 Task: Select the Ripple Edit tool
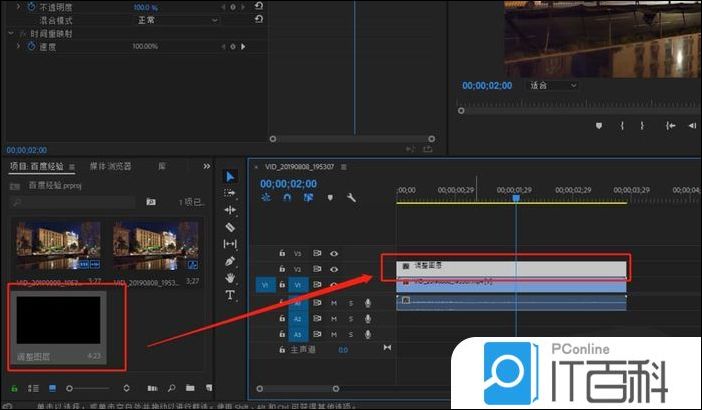230,210
